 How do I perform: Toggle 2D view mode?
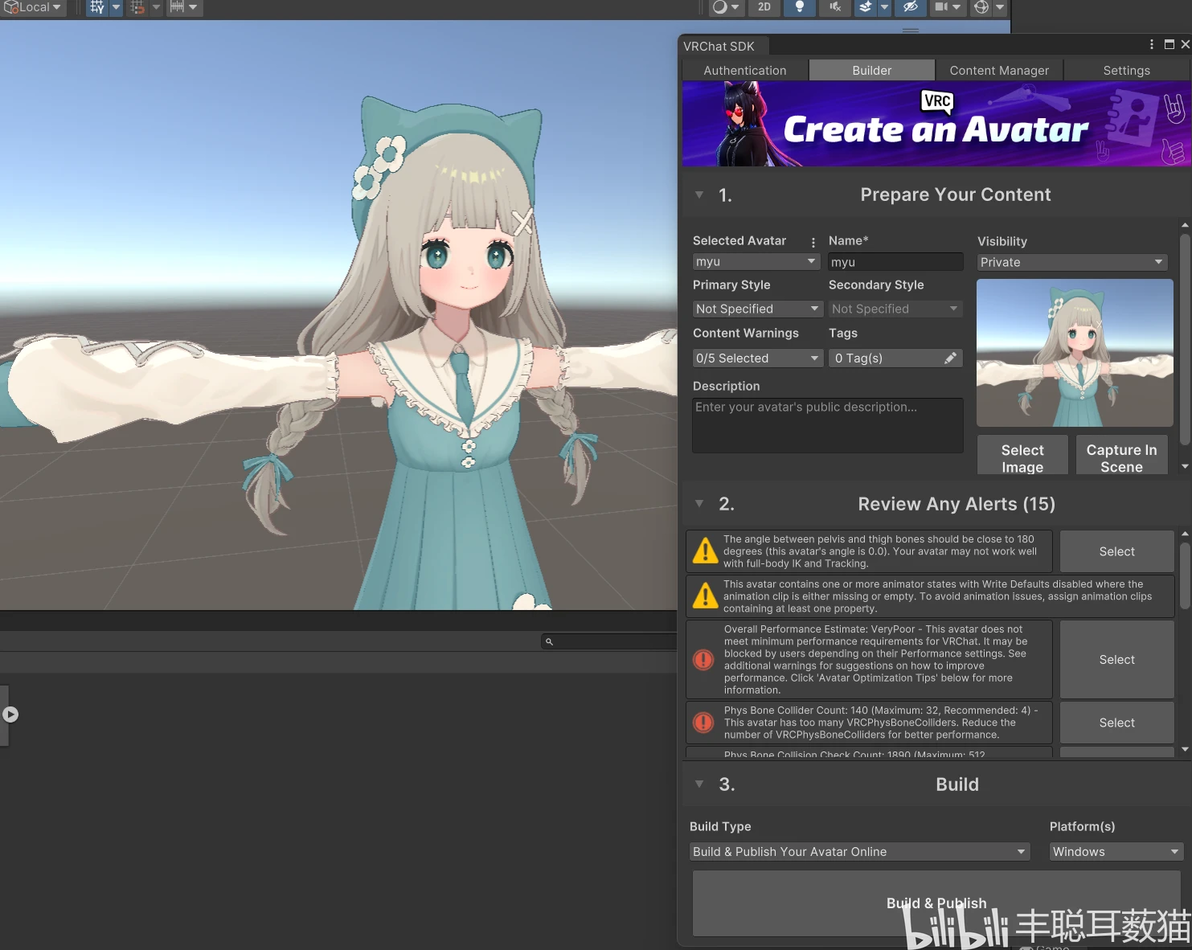764,8
